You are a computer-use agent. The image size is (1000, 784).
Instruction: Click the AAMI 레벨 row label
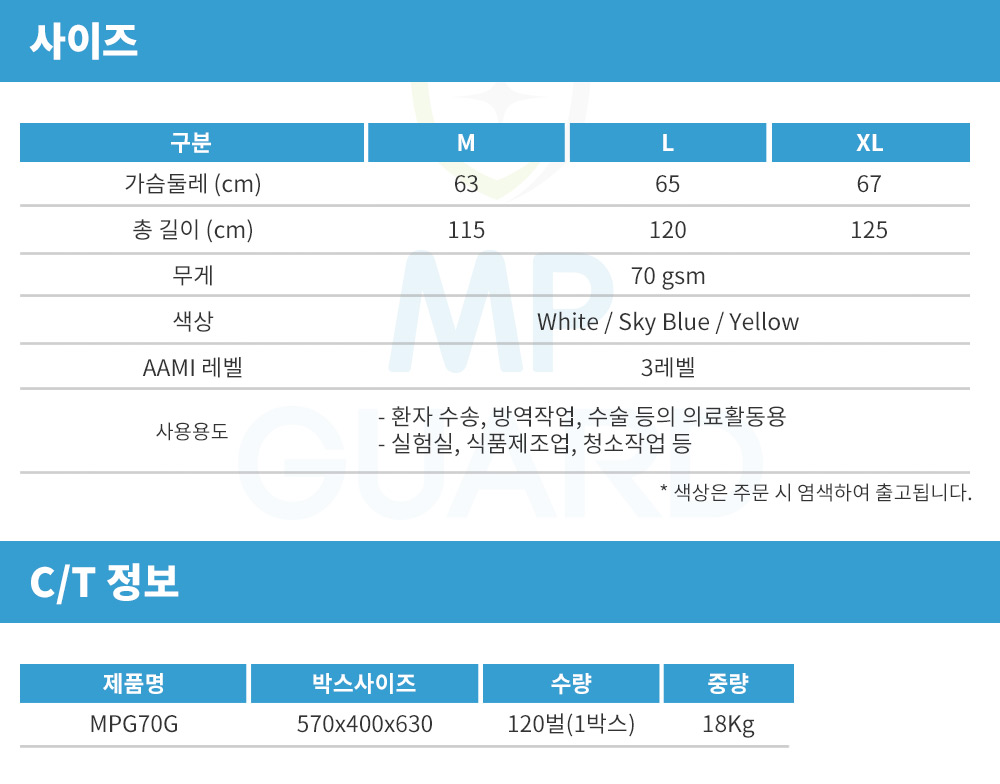tap(192, 368)
